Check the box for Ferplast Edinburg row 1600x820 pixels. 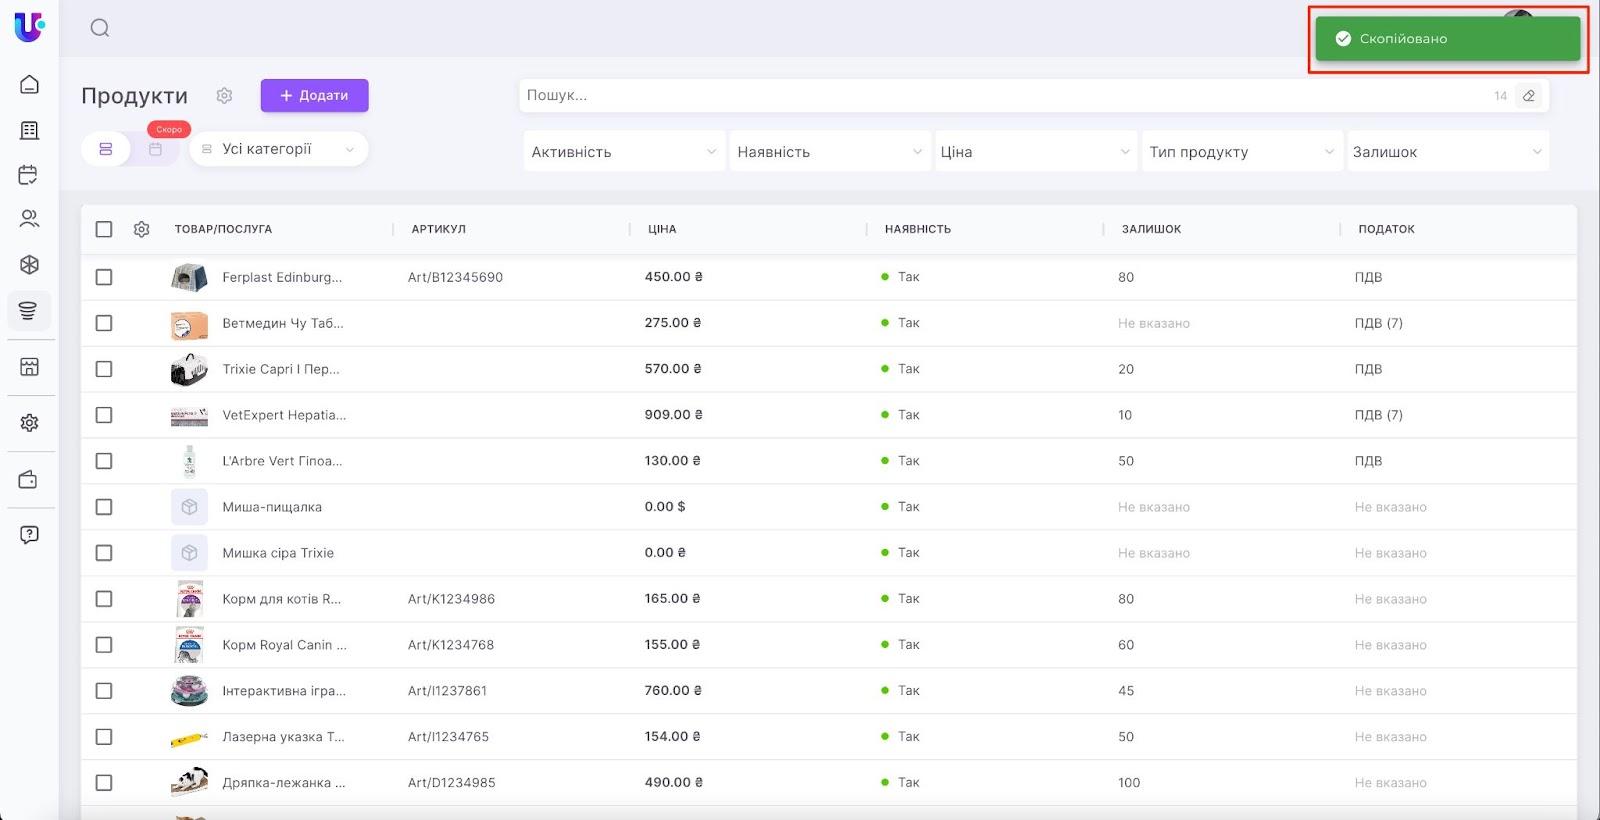104,277
